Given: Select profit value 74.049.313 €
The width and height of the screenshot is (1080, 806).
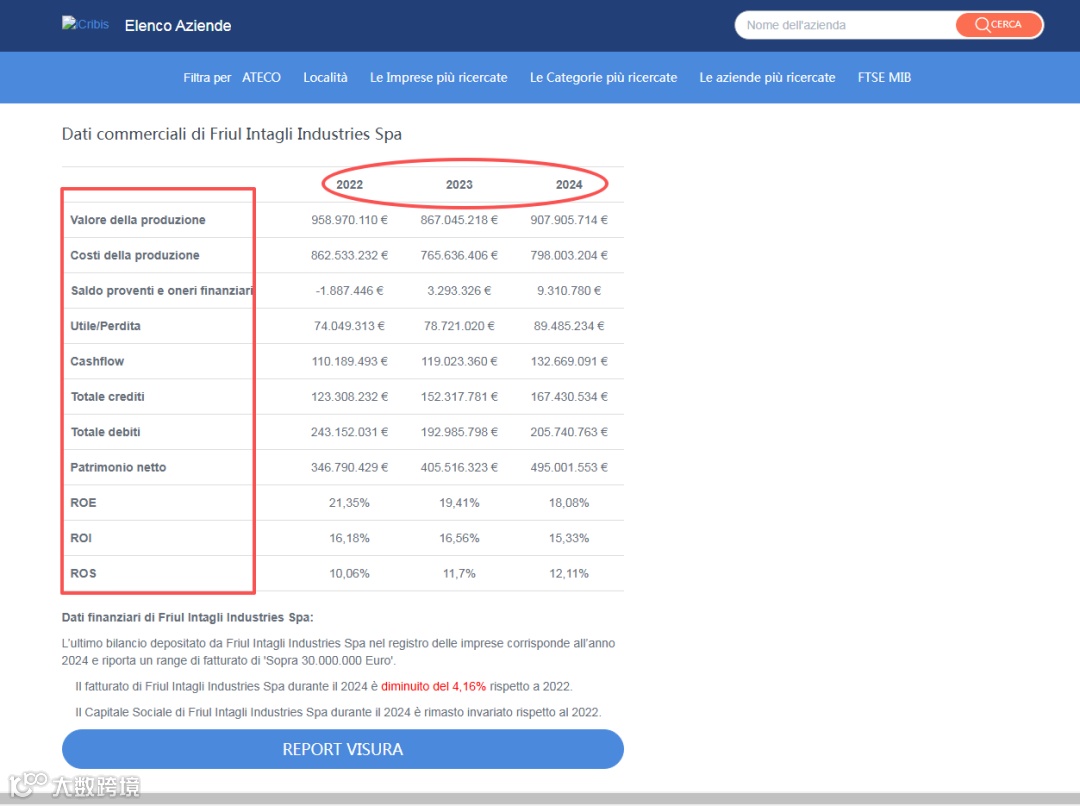Looking at the screenshot, I should pyautogui.click(x=349, y=326).
